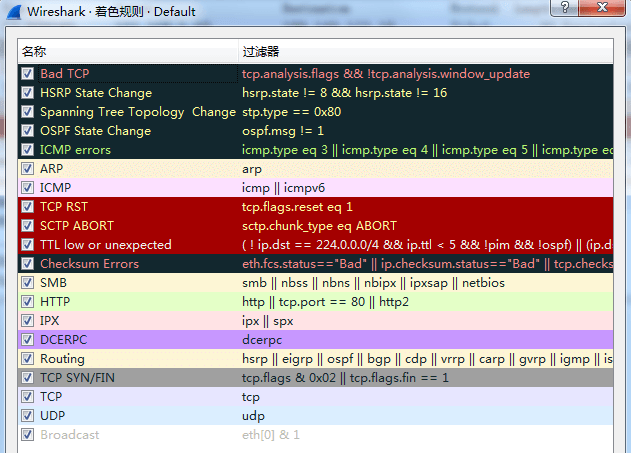
Task: Click filter icmp || icmpv6
Action: 283,188
